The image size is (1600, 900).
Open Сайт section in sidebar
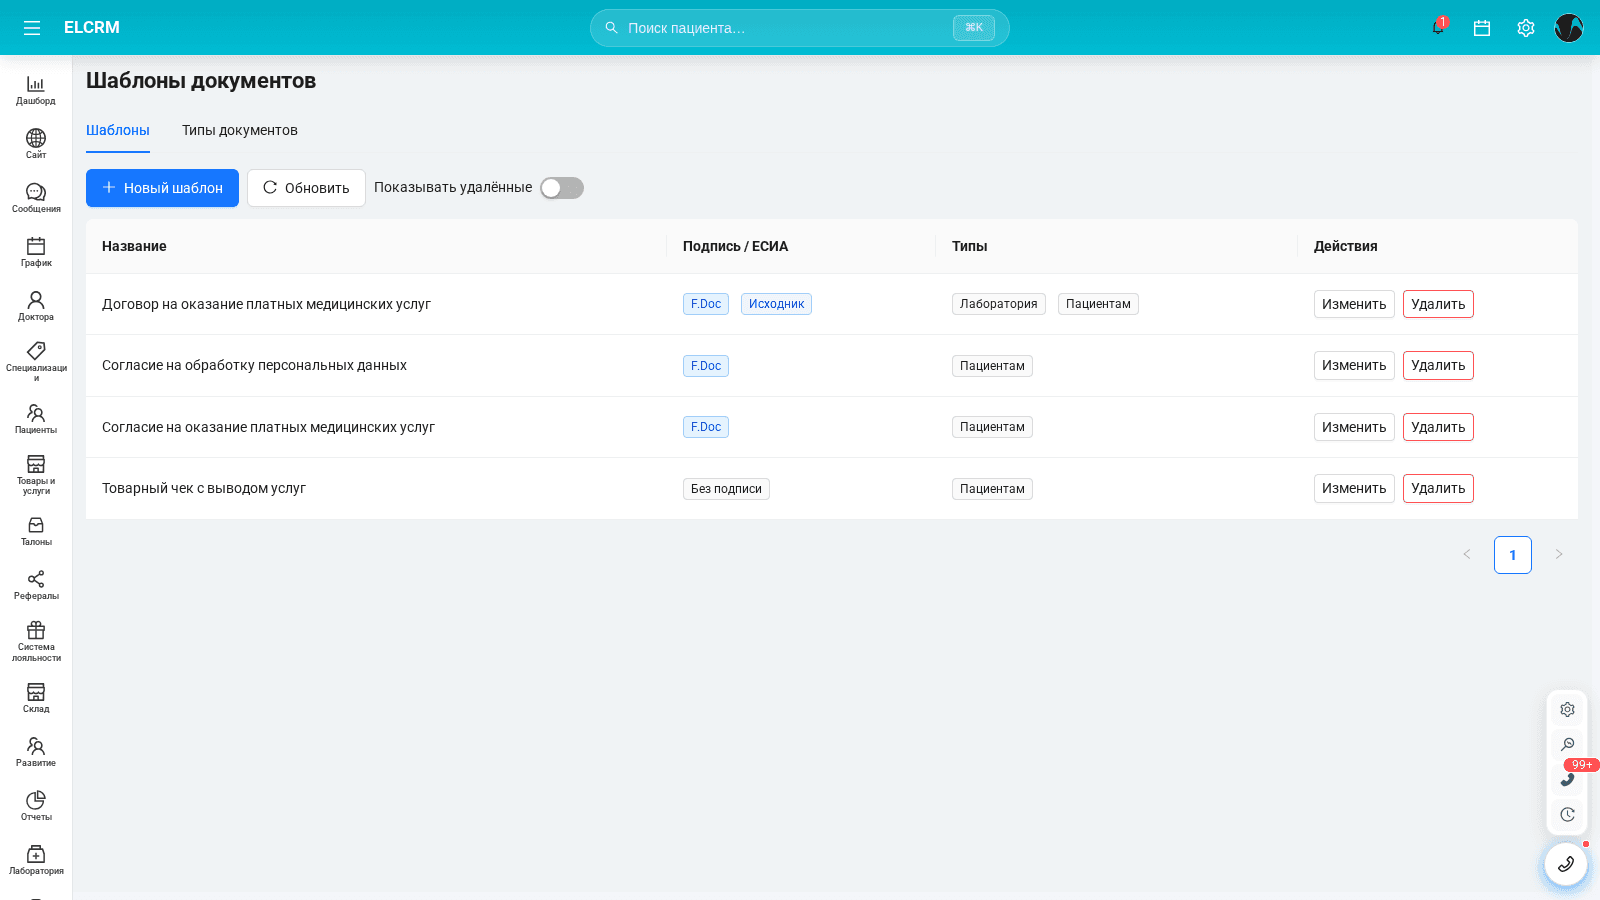coord(36,144)
